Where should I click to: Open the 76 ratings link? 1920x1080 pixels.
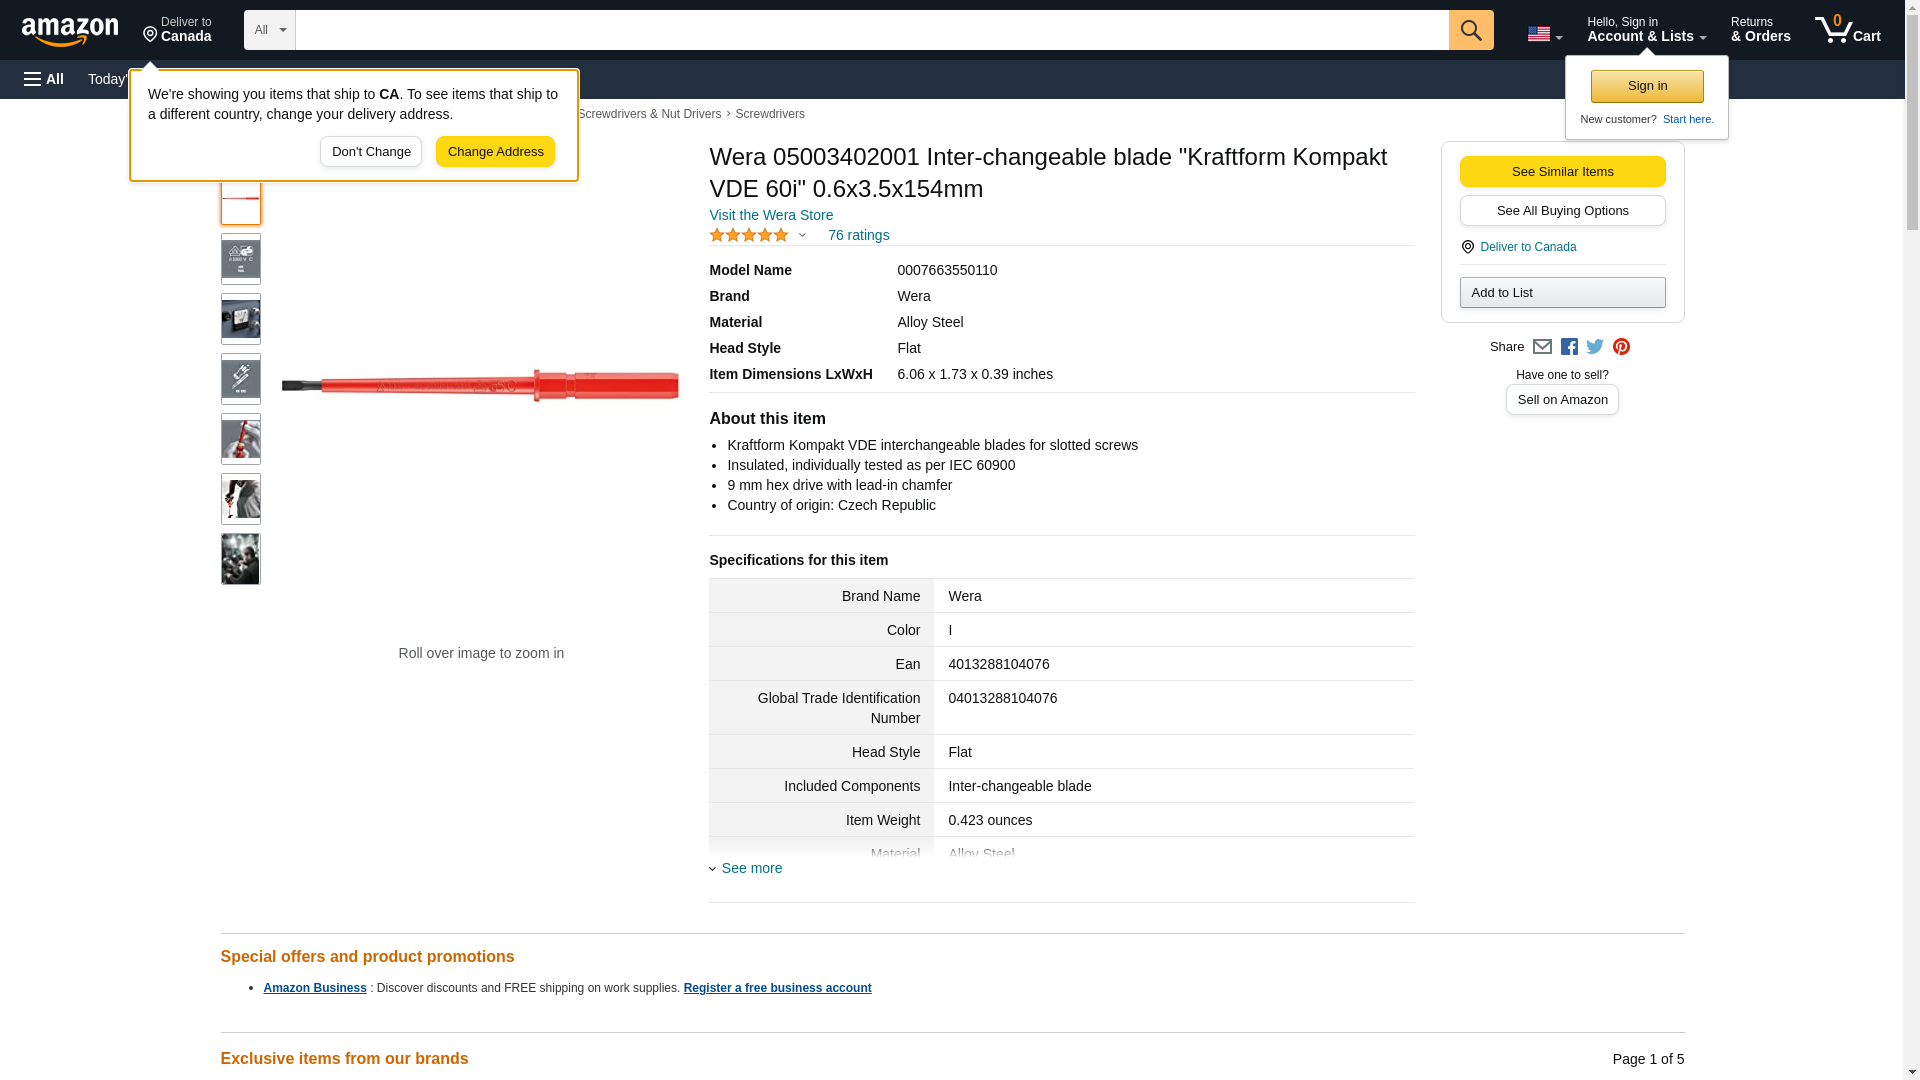[858, 235]
